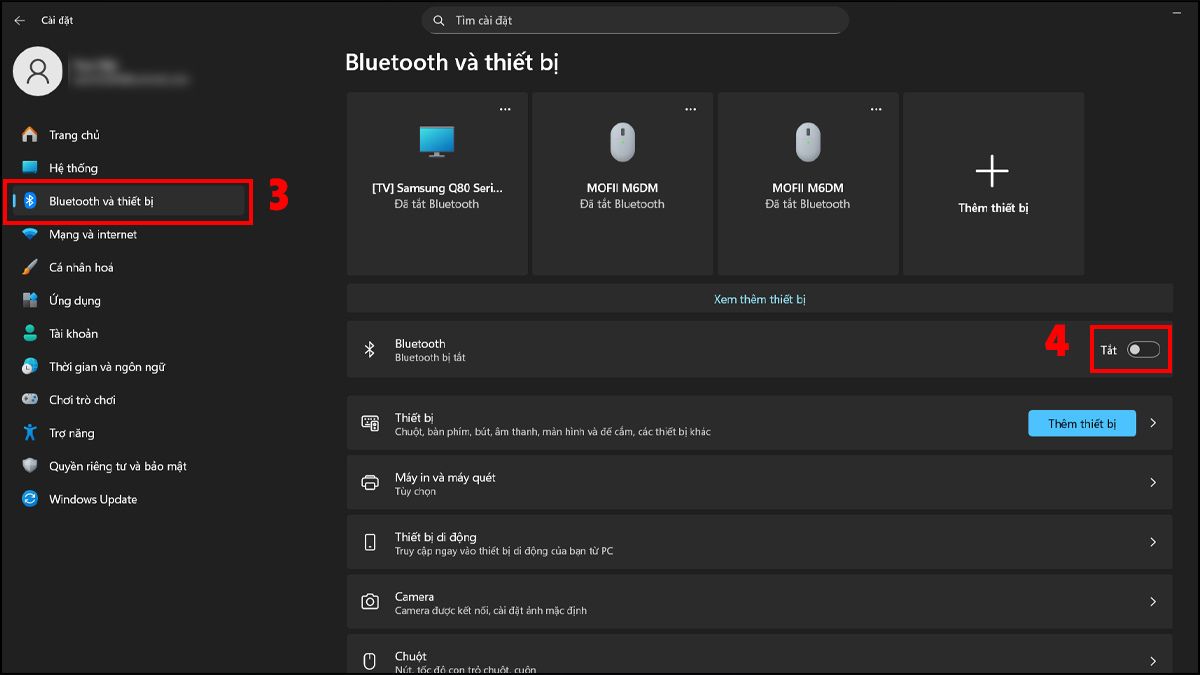Click the Hệ thống system icon
1200x675 pixels.
(30, 168)
